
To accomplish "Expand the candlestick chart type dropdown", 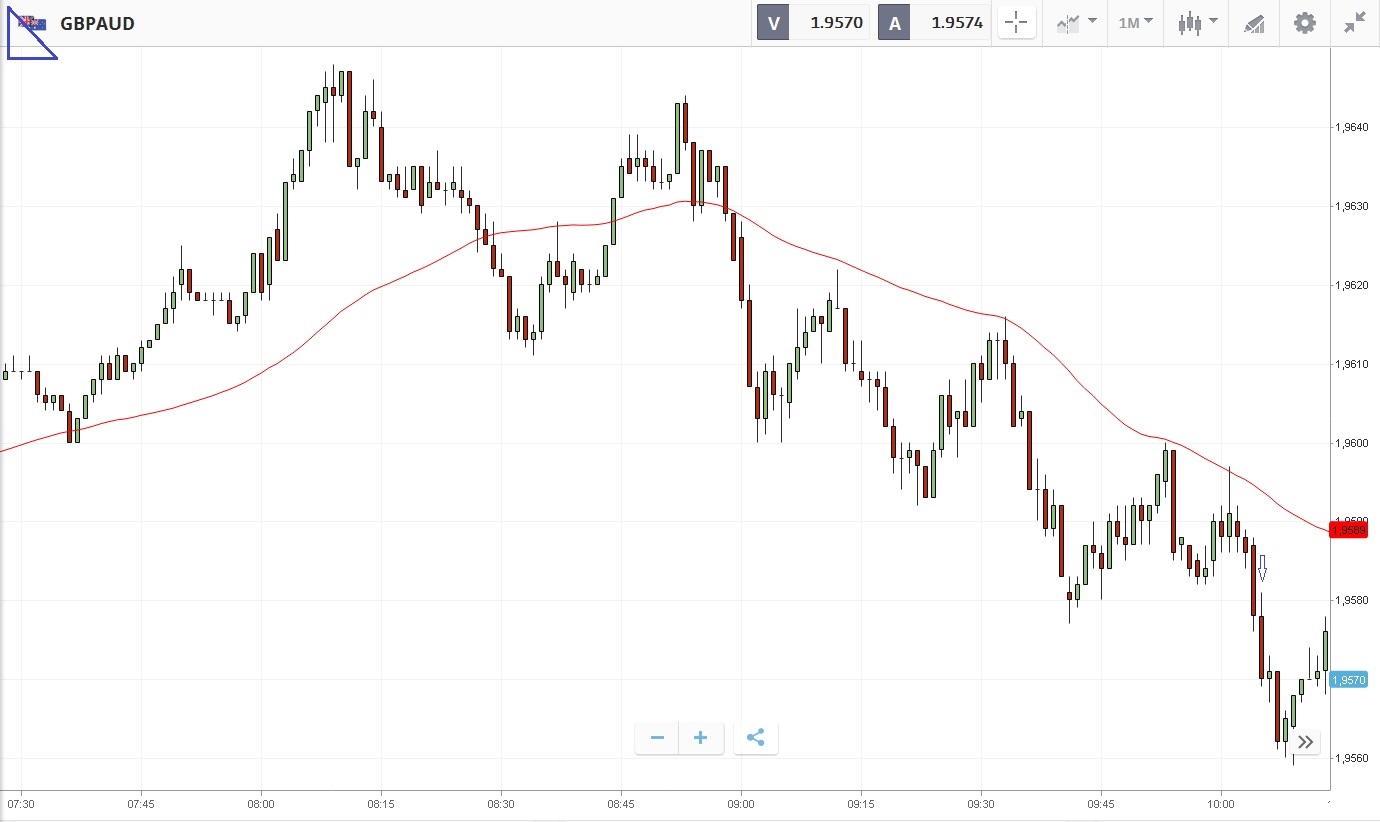I will click(x=1197, y=23).
